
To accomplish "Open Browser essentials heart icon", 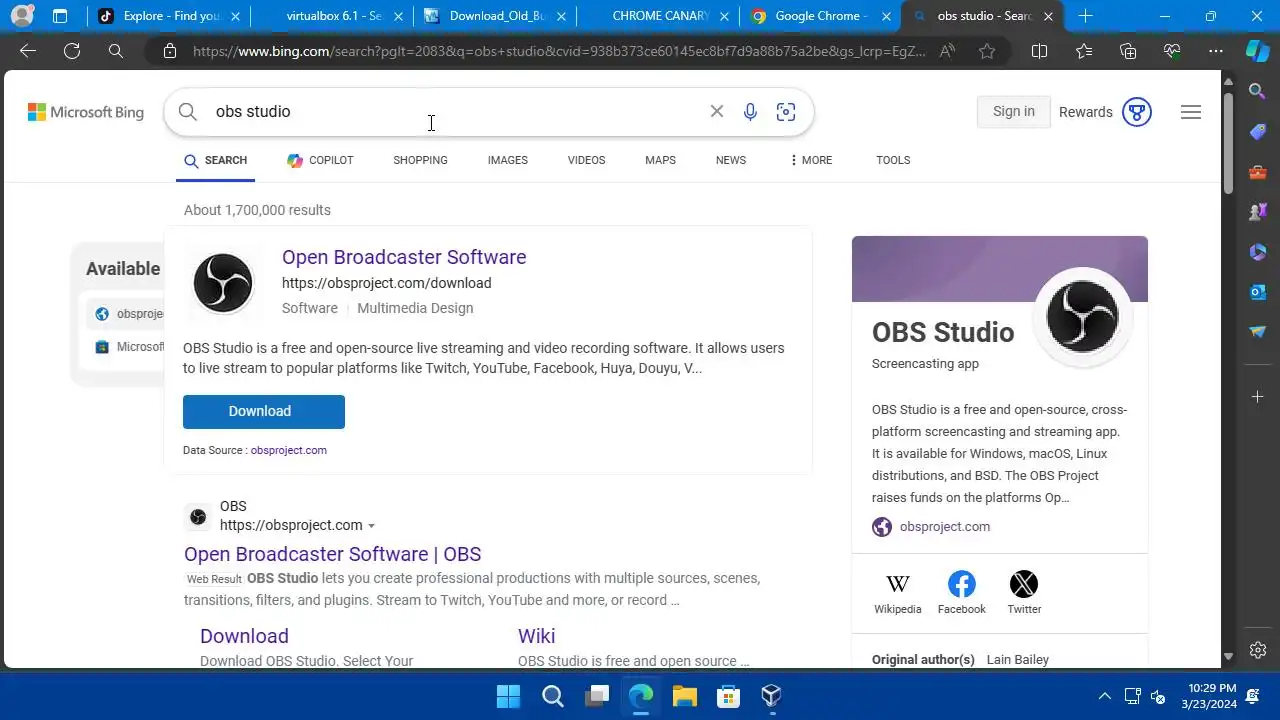I will click(x=1172, y=51).
